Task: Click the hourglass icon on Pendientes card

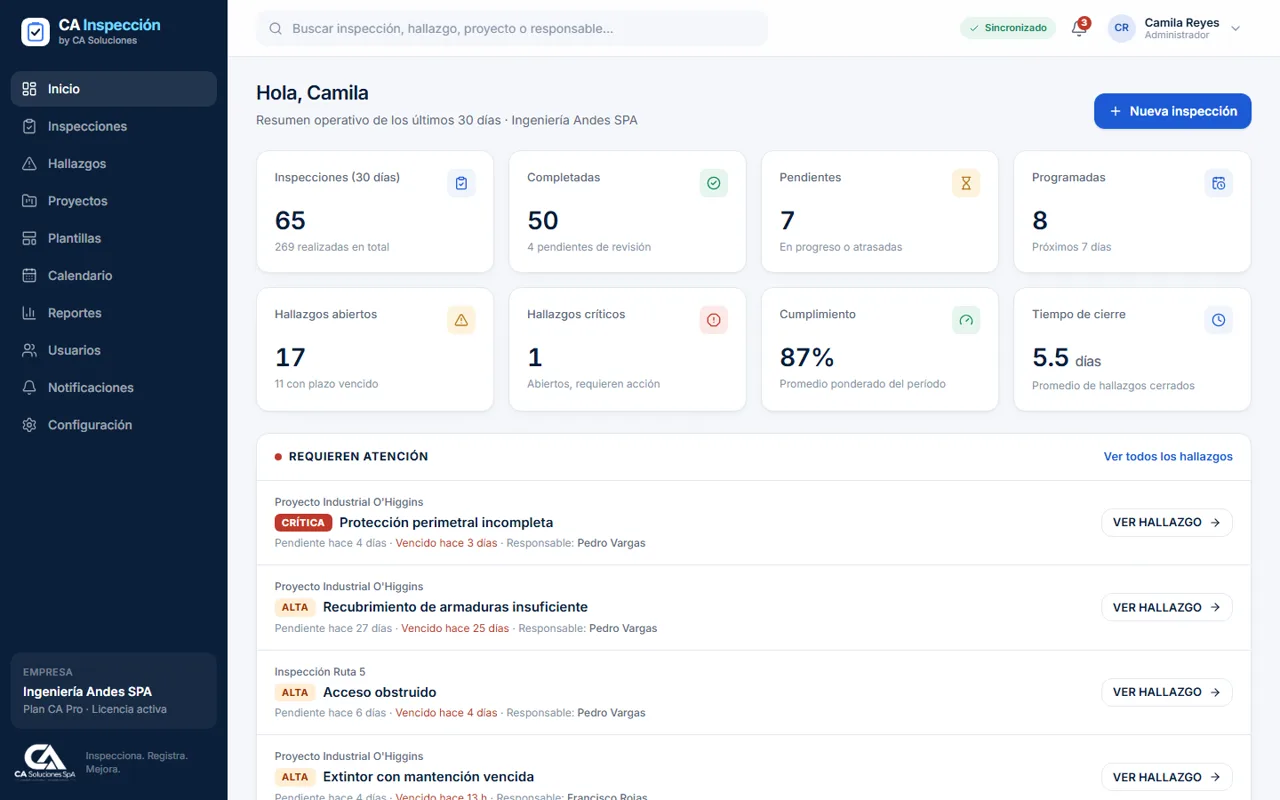Action: [966, 183]
